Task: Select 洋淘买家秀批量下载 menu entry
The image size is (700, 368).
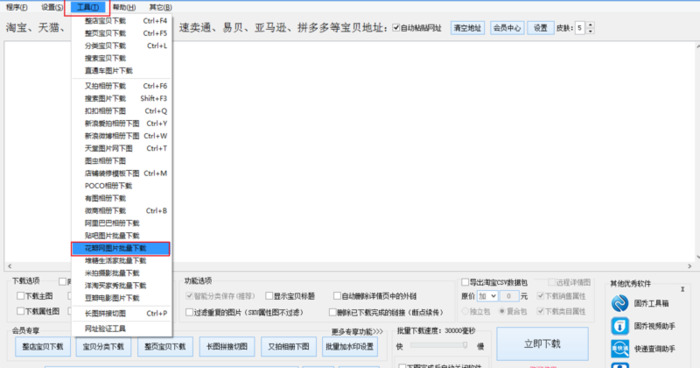Action: click(x=121, y=286)
